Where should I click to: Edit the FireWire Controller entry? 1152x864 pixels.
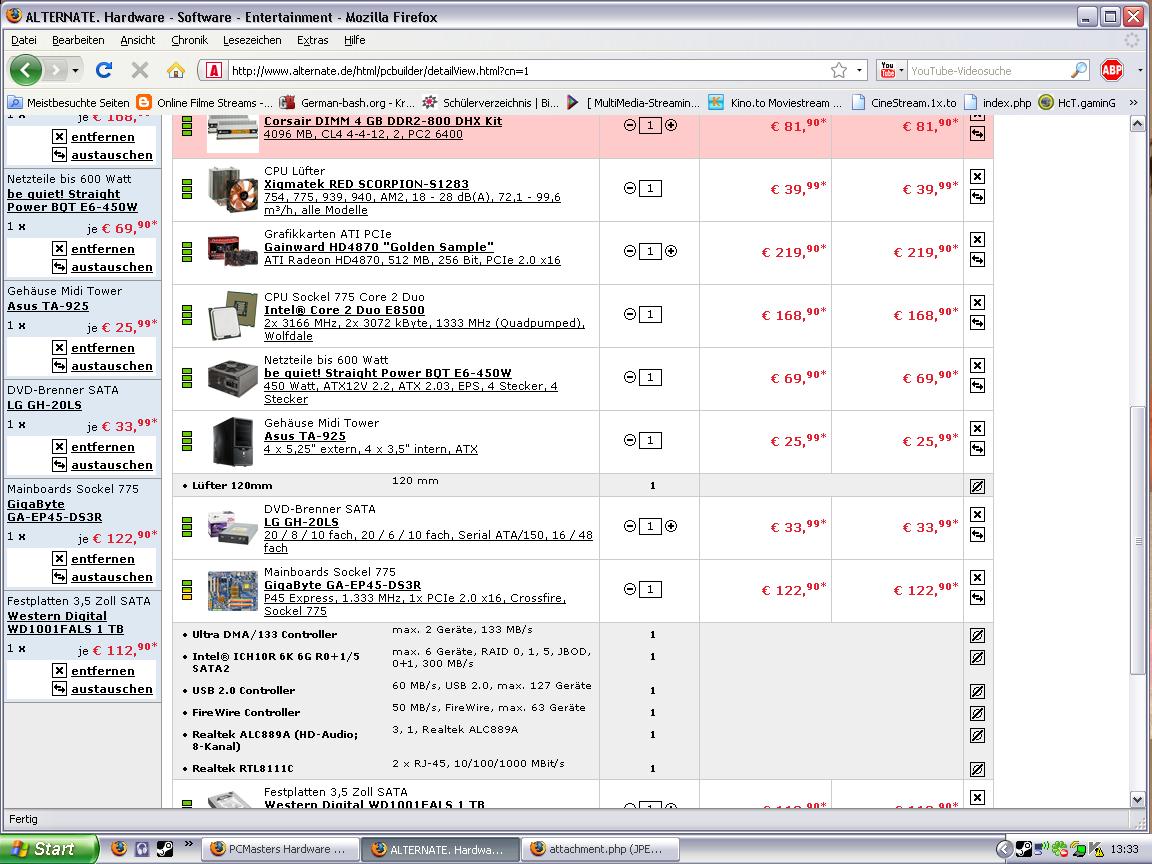tap(977, 713)
